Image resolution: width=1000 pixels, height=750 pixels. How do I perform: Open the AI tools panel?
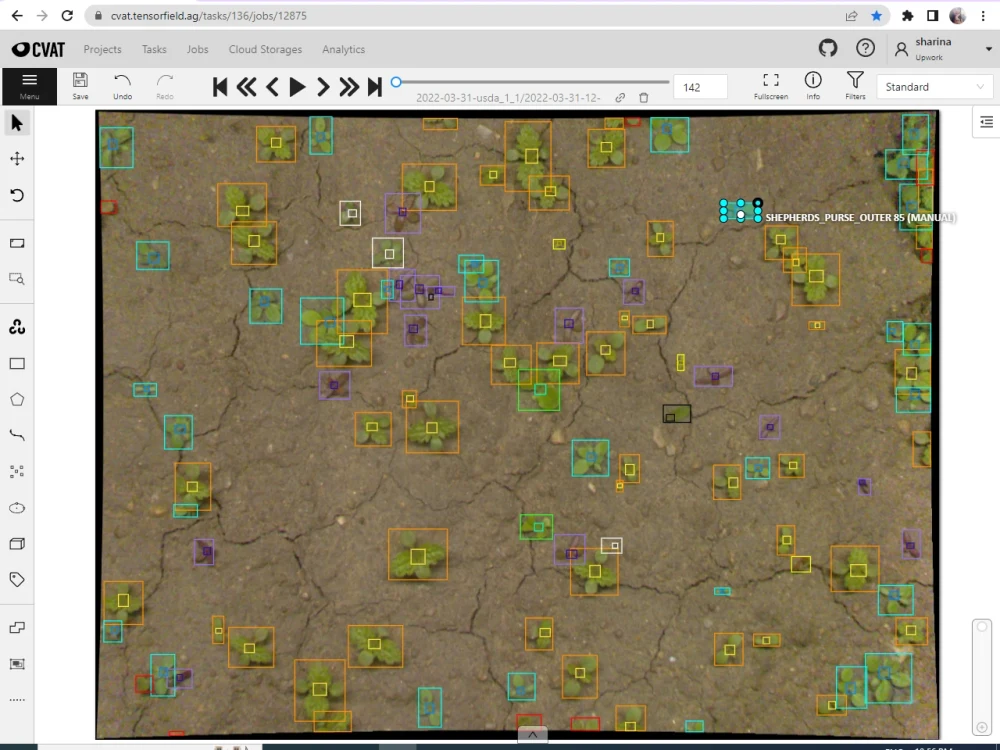tap(16, 326)
